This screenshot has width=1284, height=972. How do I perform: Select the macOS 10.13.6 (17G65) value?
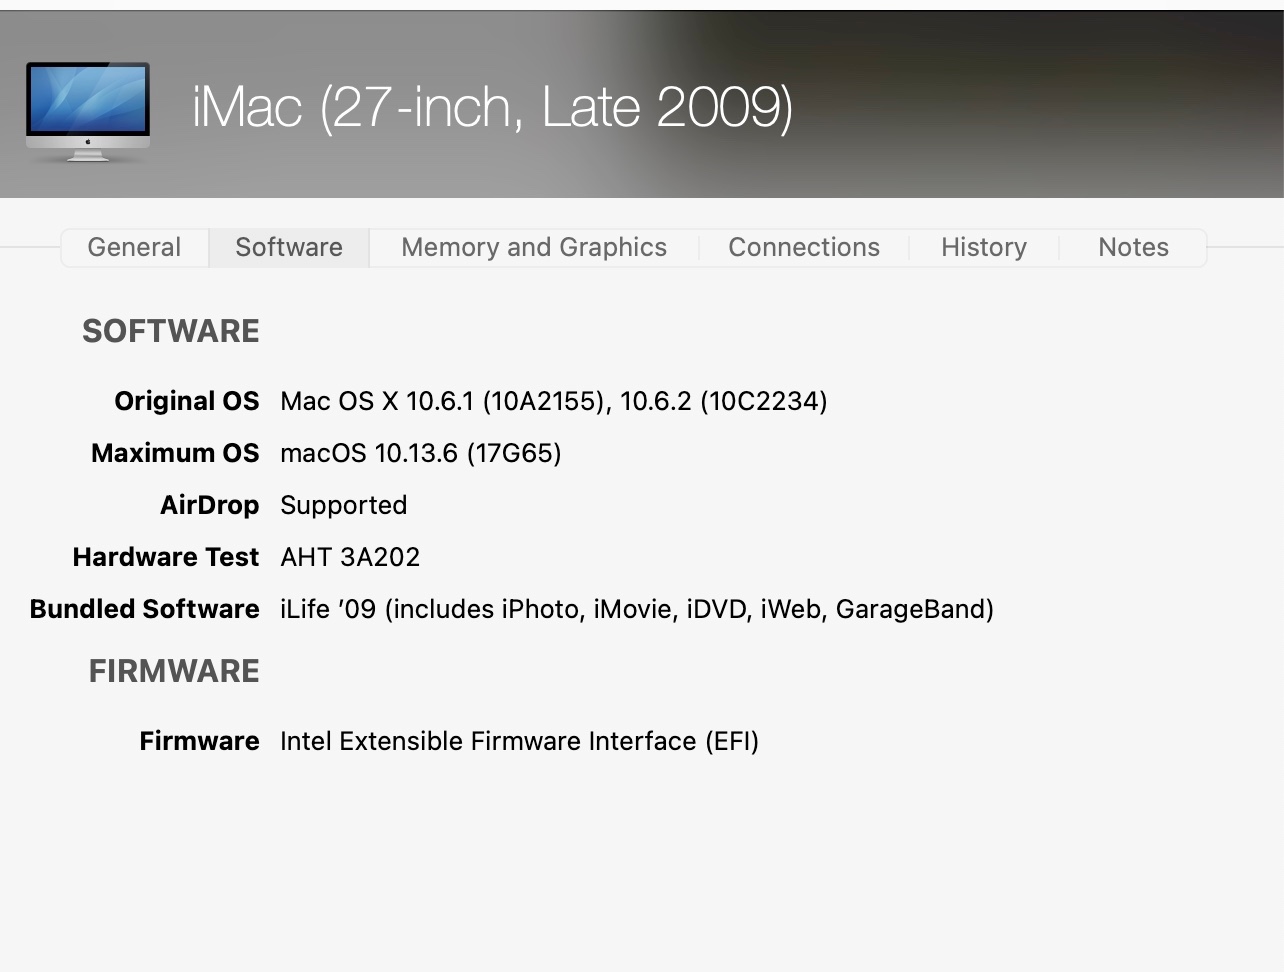pos(420,453)
